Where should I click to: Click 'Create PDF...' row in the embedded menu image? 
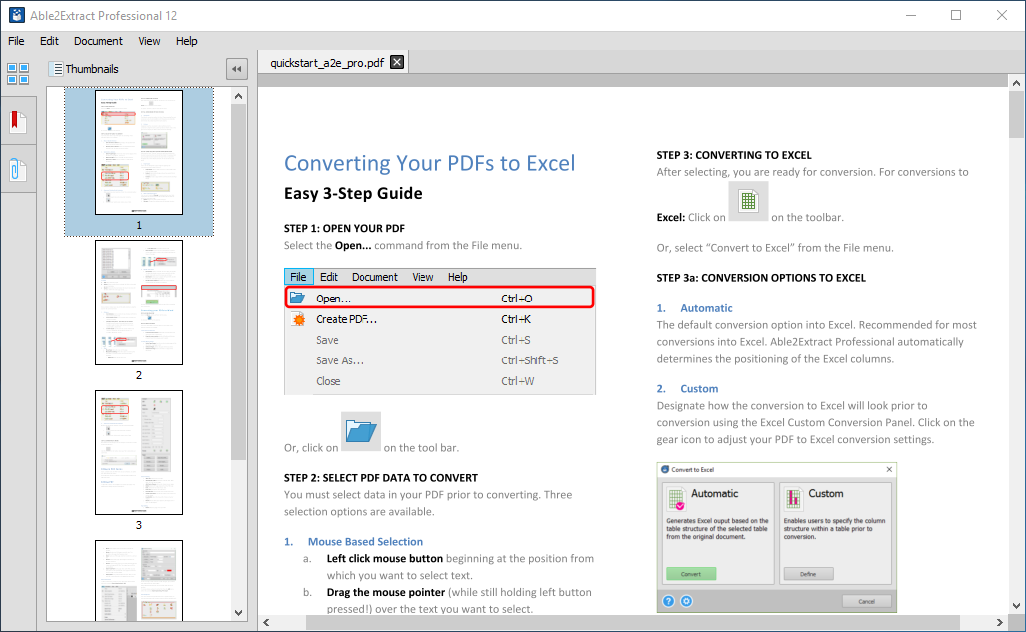point(440,319)
